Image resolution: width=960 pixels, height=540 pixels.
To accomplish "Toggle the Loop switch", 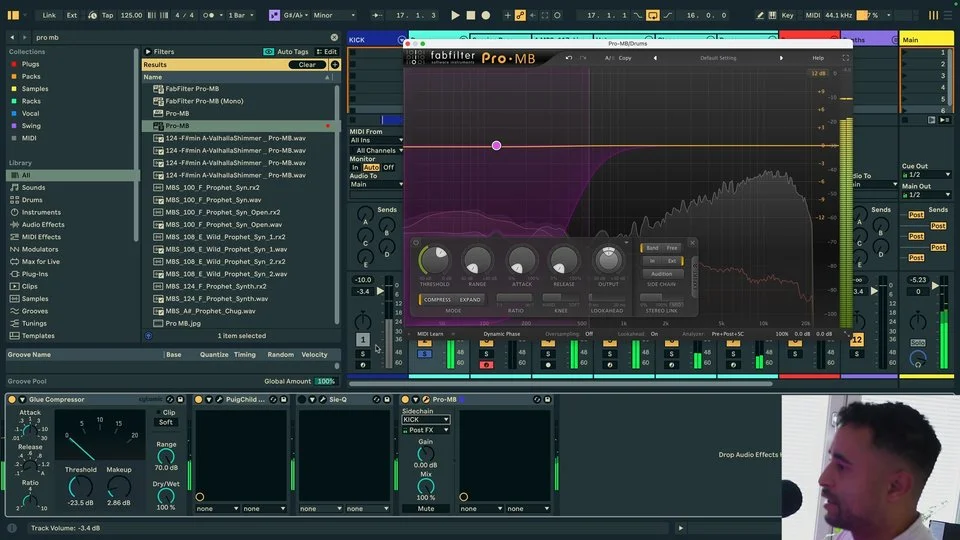I will click(x=653, y=15).
